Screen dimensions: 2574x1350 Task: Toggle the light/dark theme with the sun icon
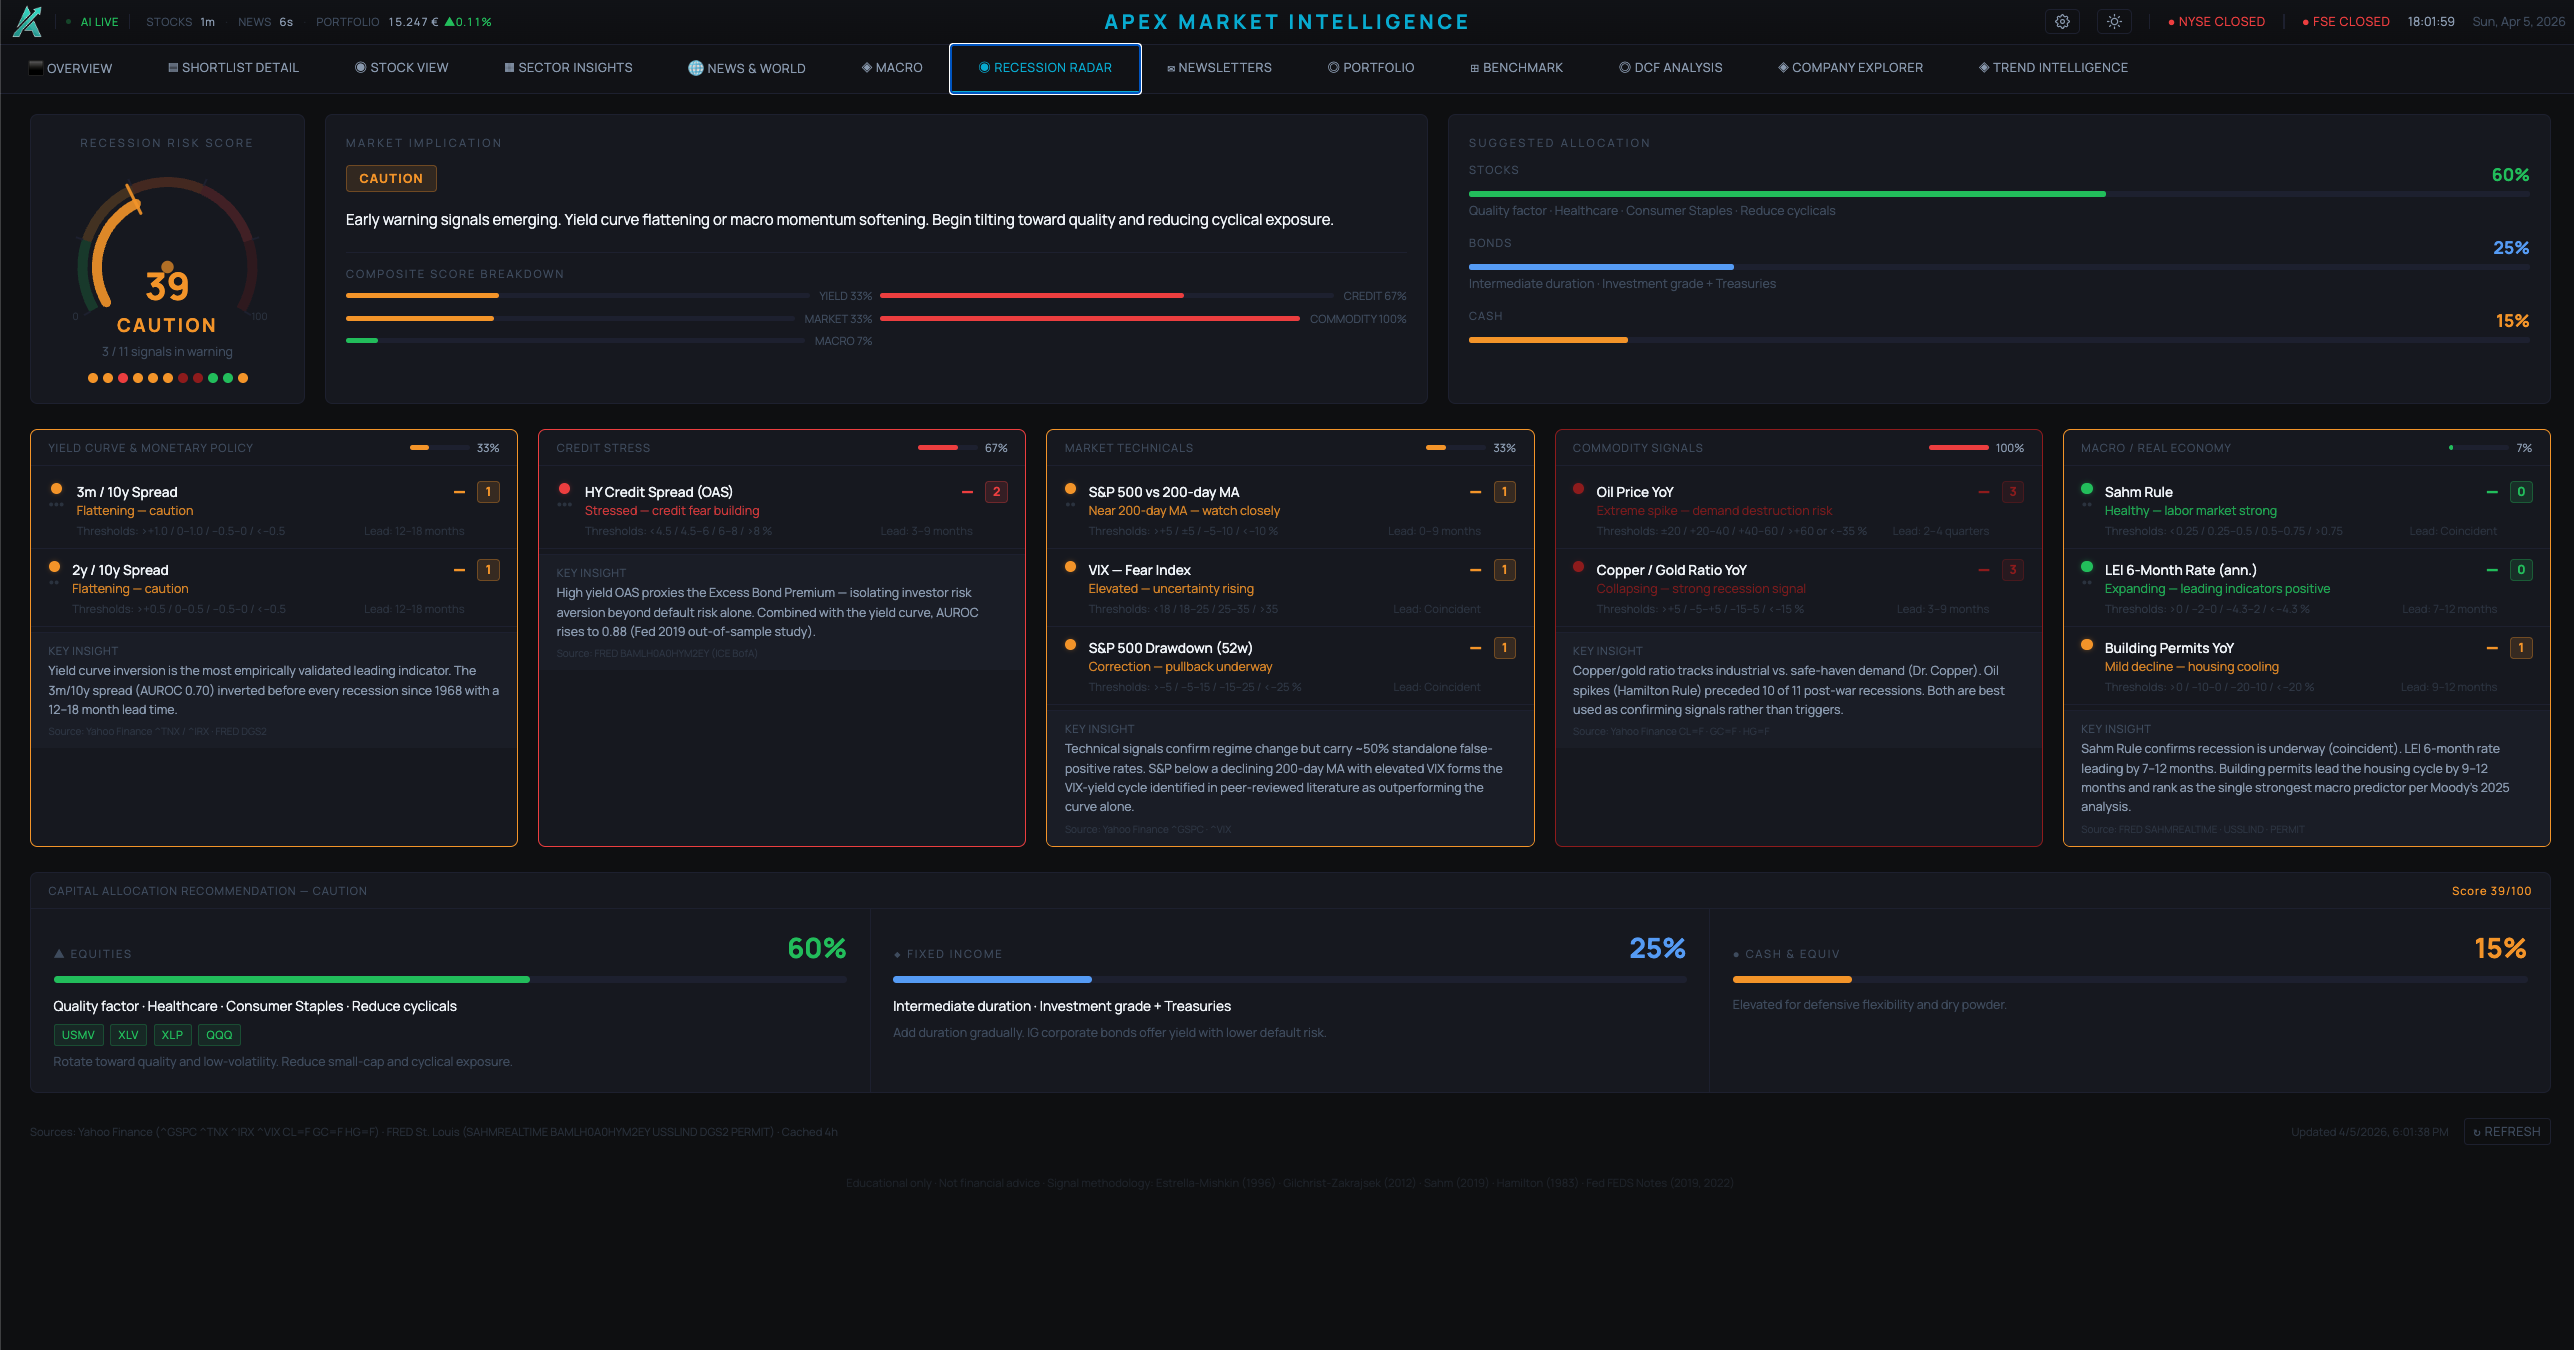pos(2114,21)
